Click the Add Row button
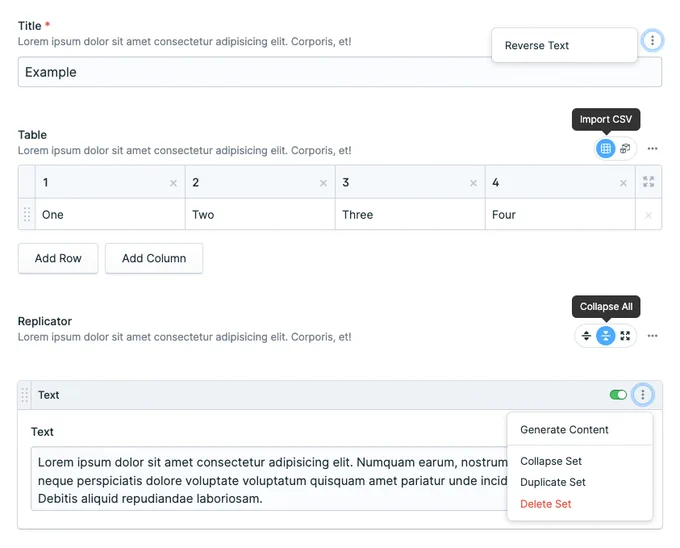Screen dimensions: 680x548 point(58,258)
